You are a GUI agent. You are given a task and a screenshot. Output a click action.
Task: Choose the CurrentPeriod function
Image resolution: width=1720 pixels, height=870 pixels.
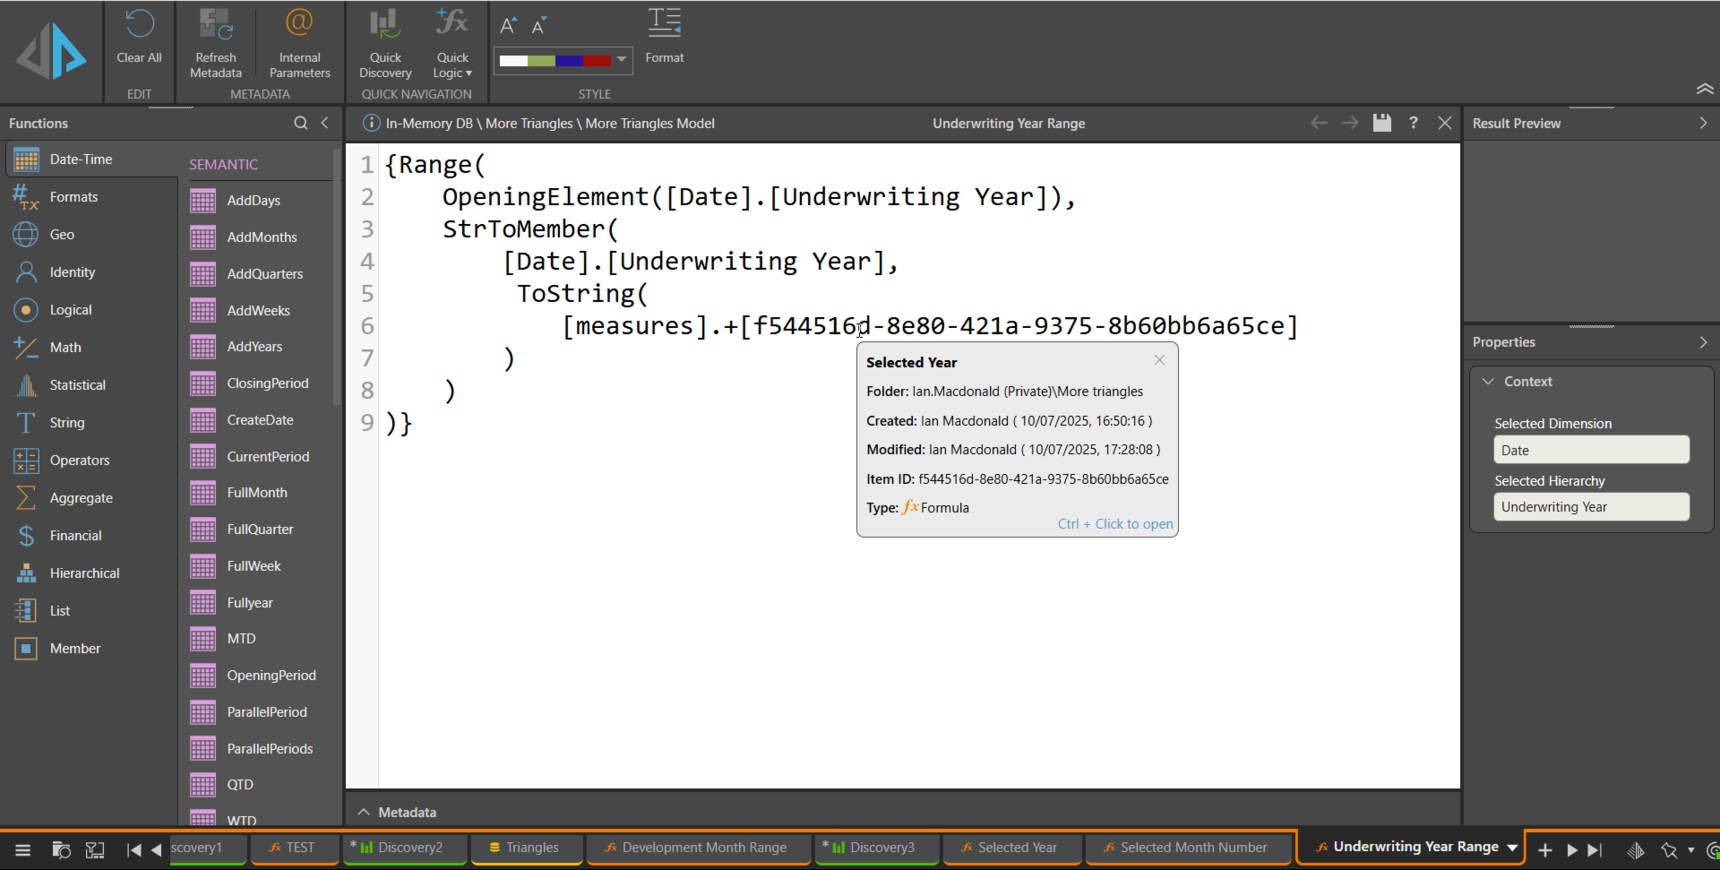259,456
